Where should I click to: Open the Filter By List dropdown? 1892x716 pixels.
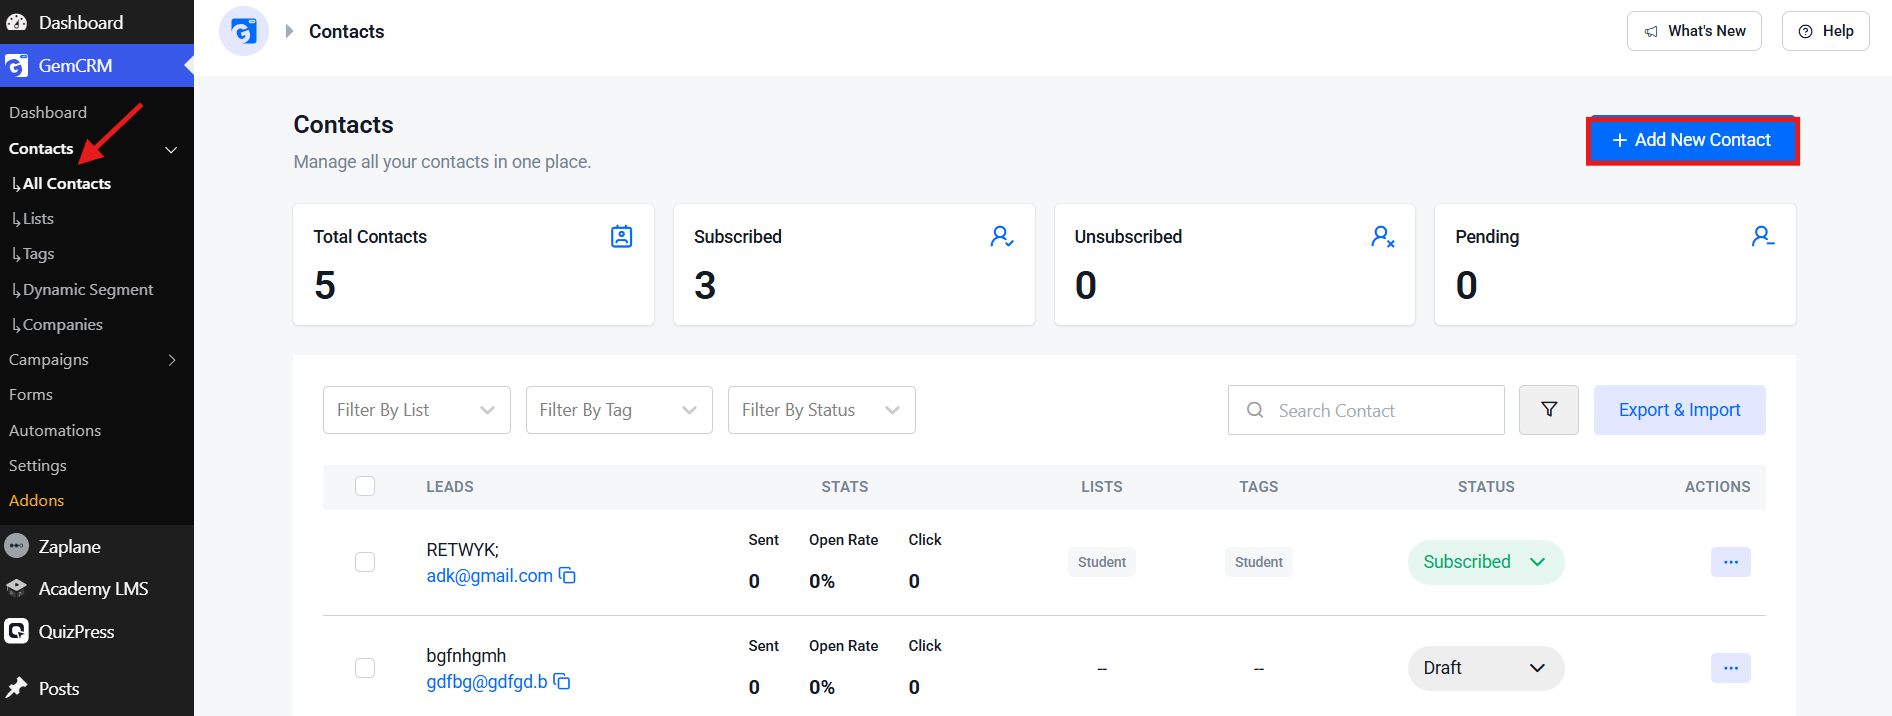coord(417,410)
